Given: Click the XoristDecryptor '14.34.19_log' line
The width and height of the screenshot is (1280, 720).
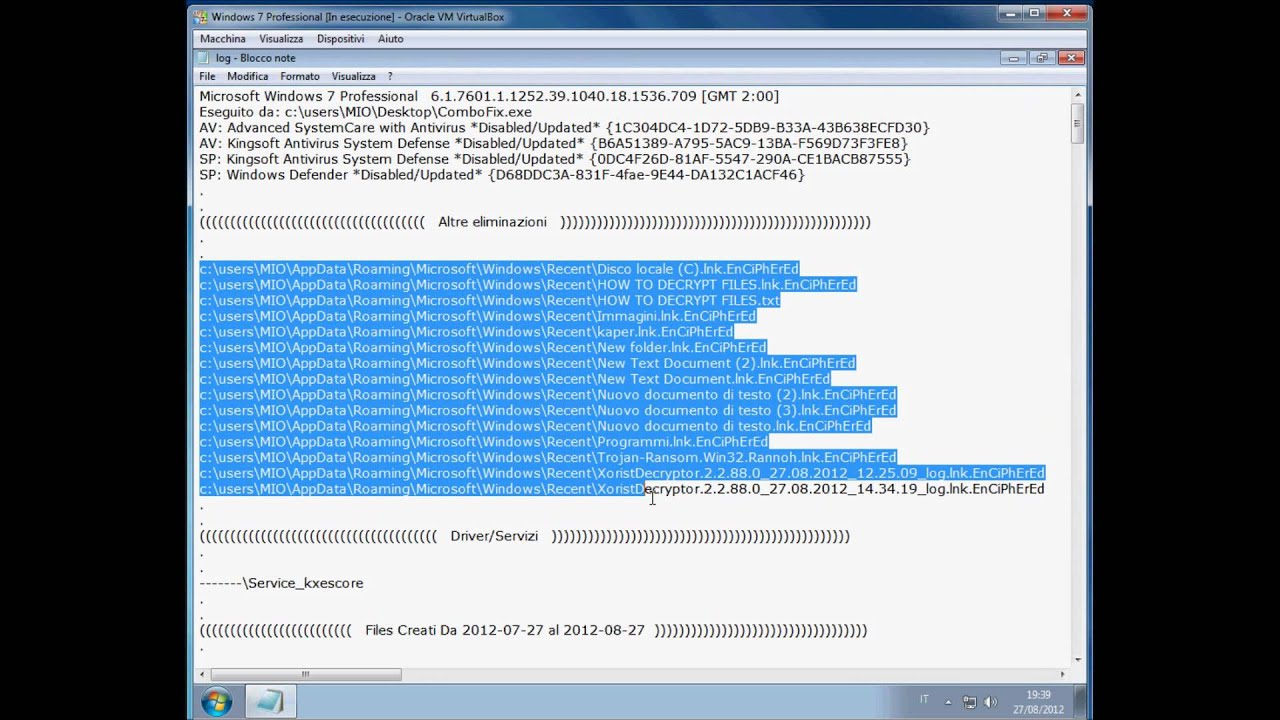Looking at the screenshot, I should (x=622, y=489).
